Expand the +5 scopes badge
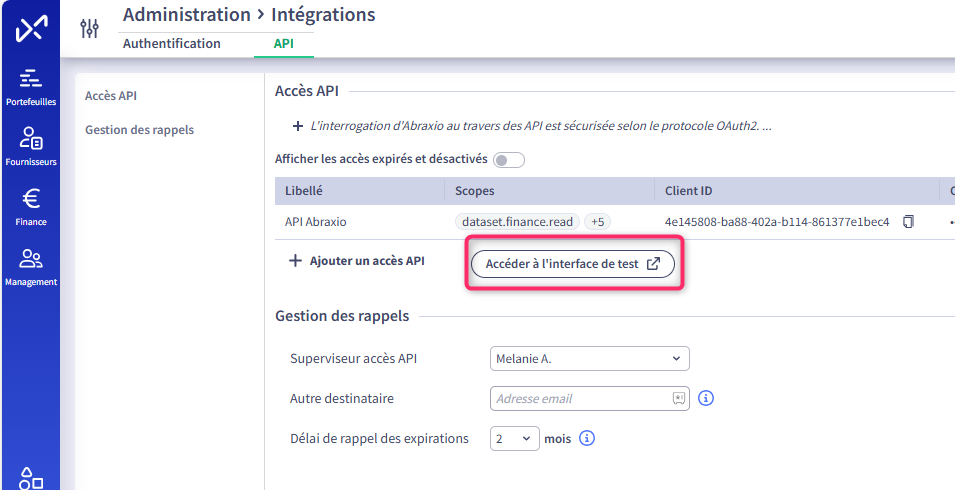This screenshot has height=490, width=955. pyautogui.click(x=597, y=222)
